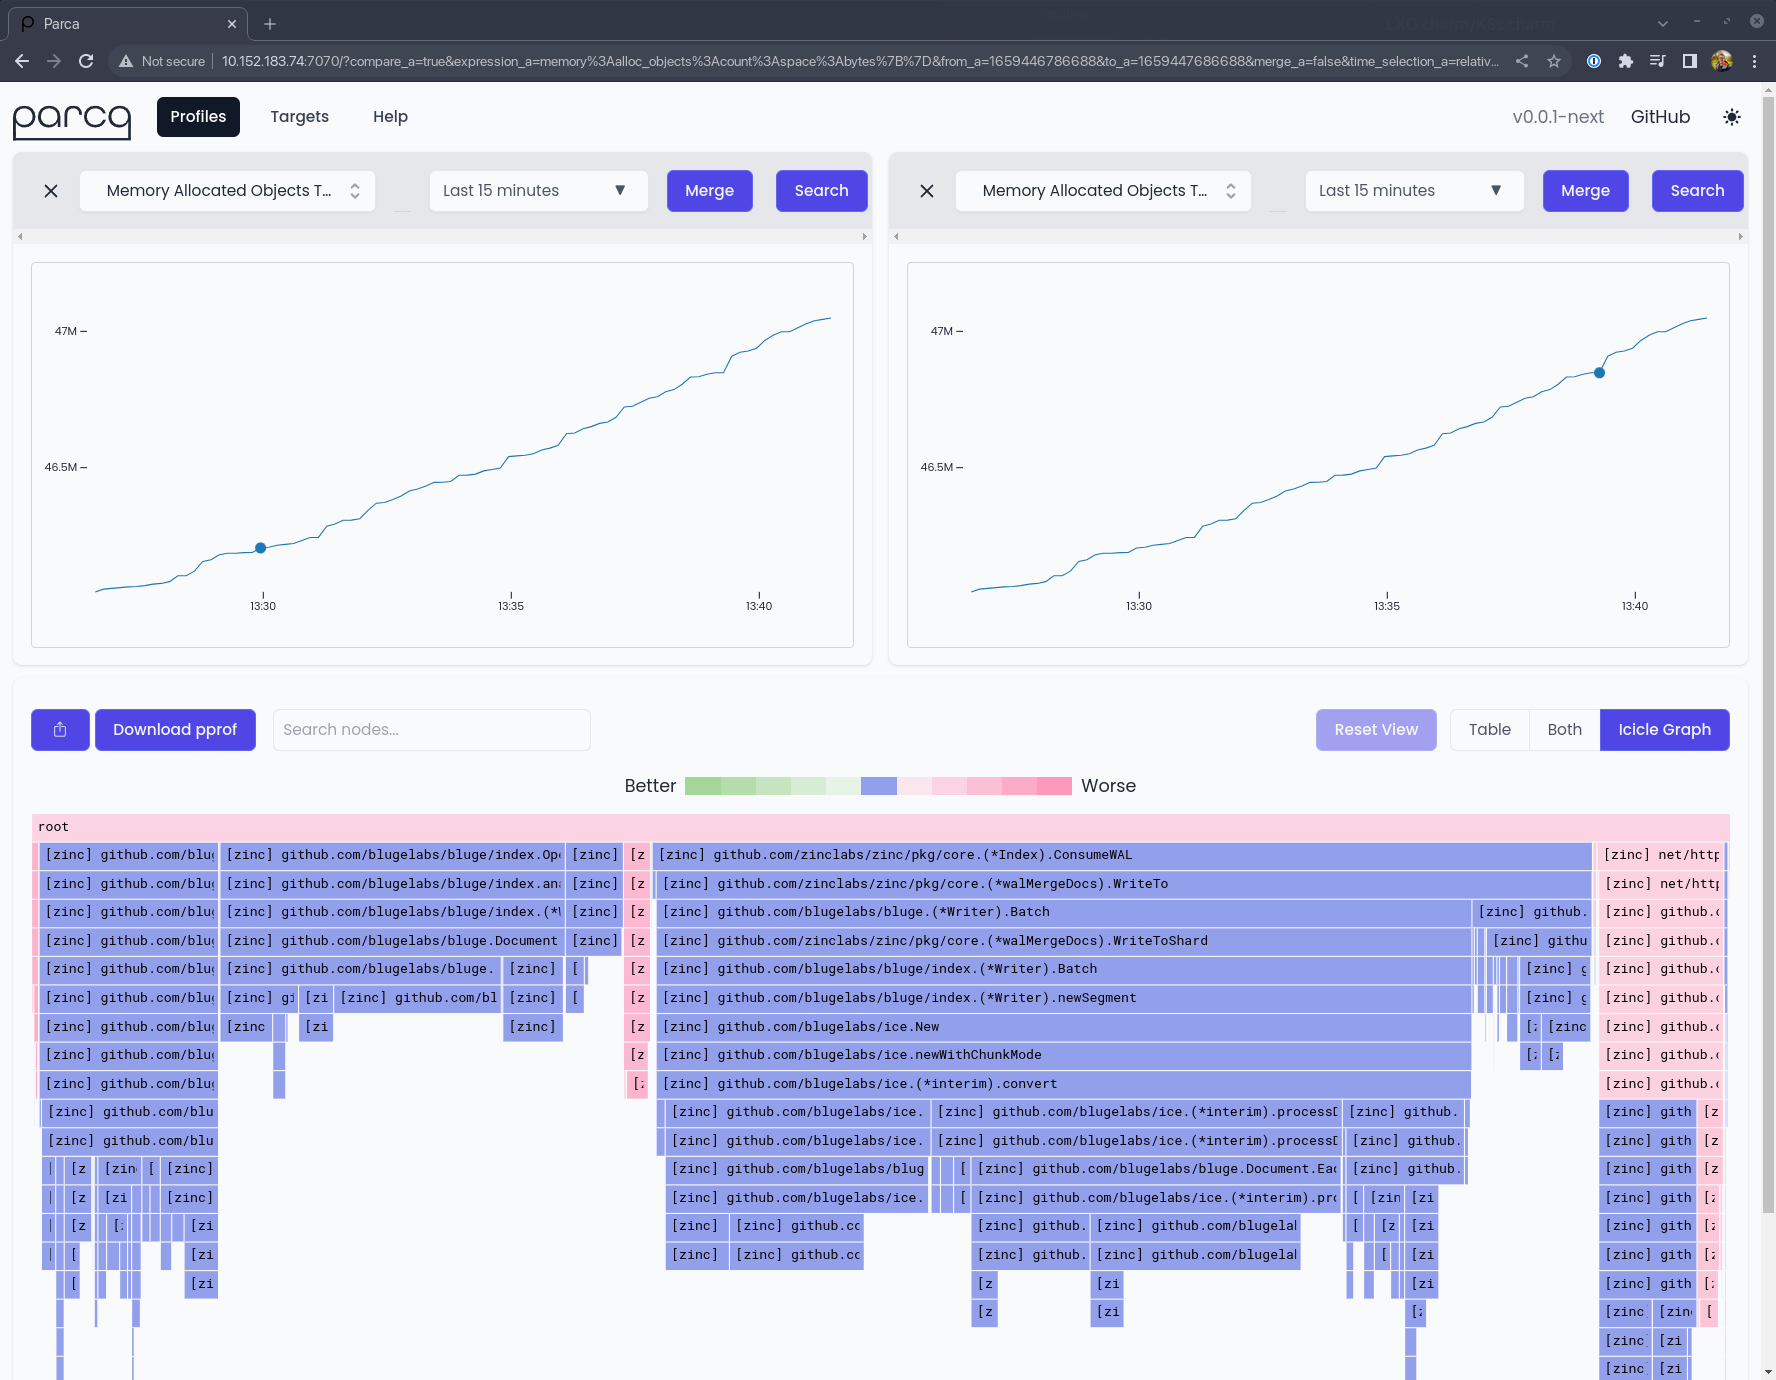Close the left profile comparison panel
The height and width of the screenshot is (1380, 1776).
pos(51,191)
